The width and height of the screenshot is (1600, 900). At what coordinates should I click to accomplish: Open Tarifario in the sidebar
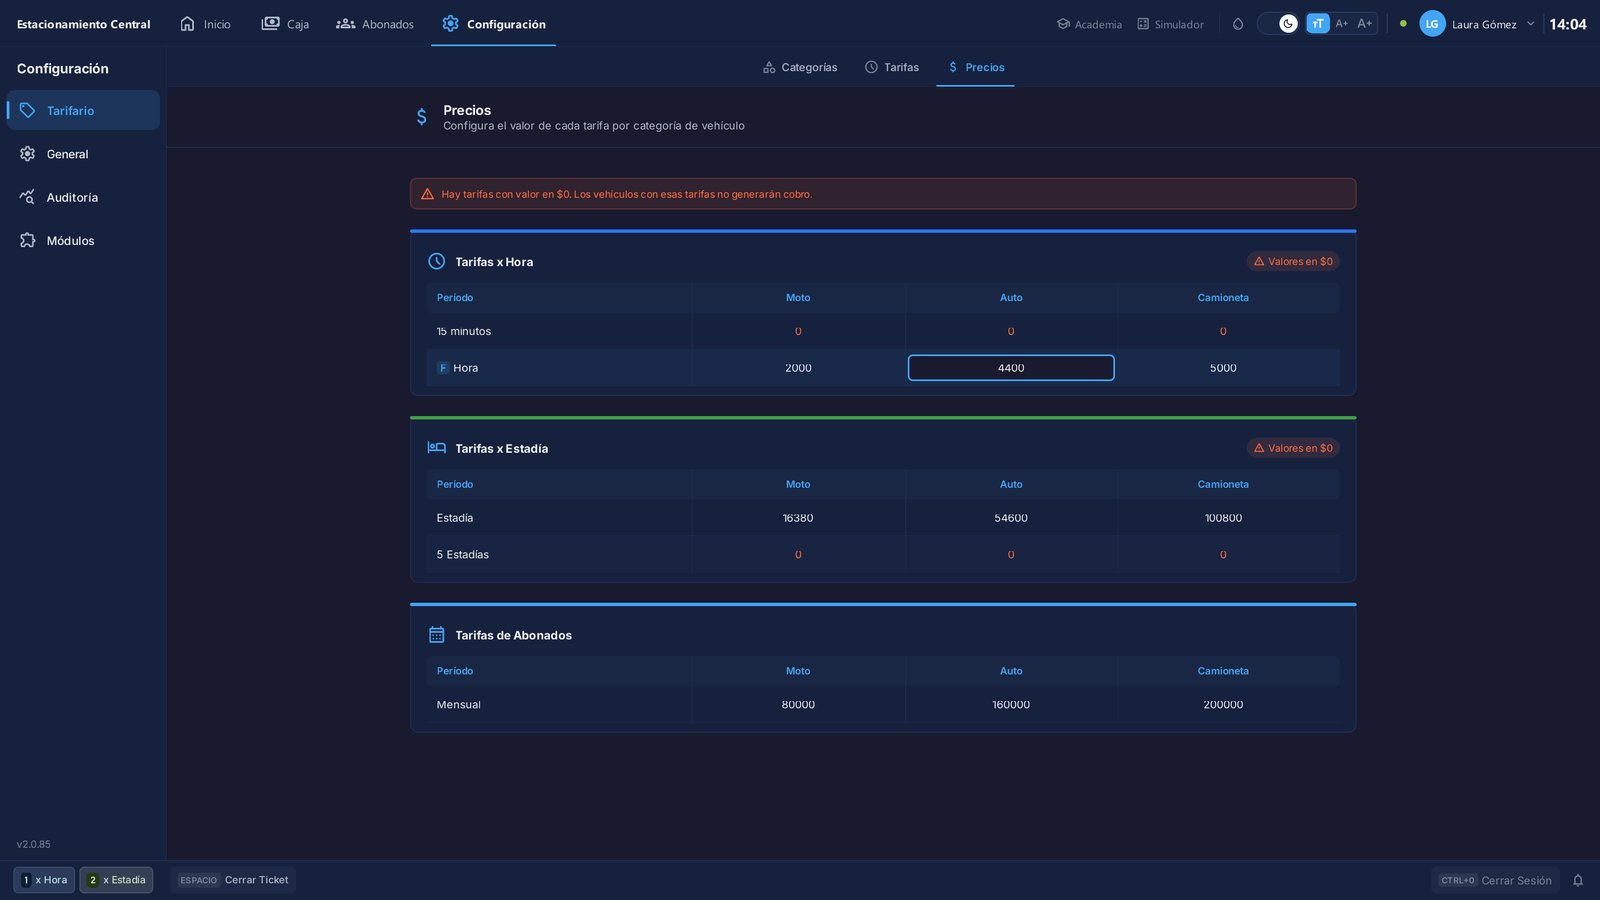[84, 110]
